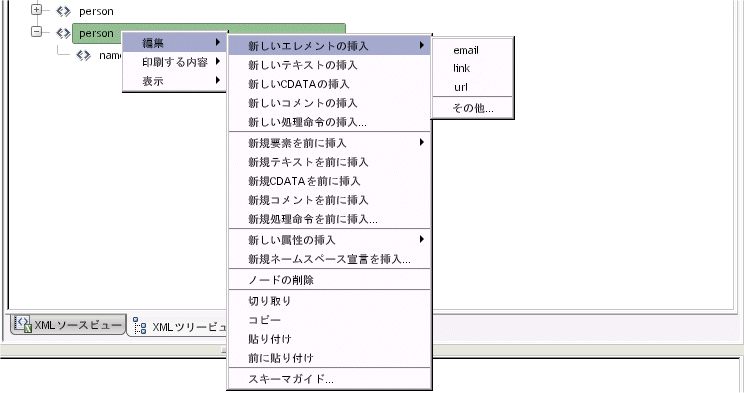Viewport: 744px width, 393px height.
Task: Click element icon beside first person node
Action: click(64, 11)
